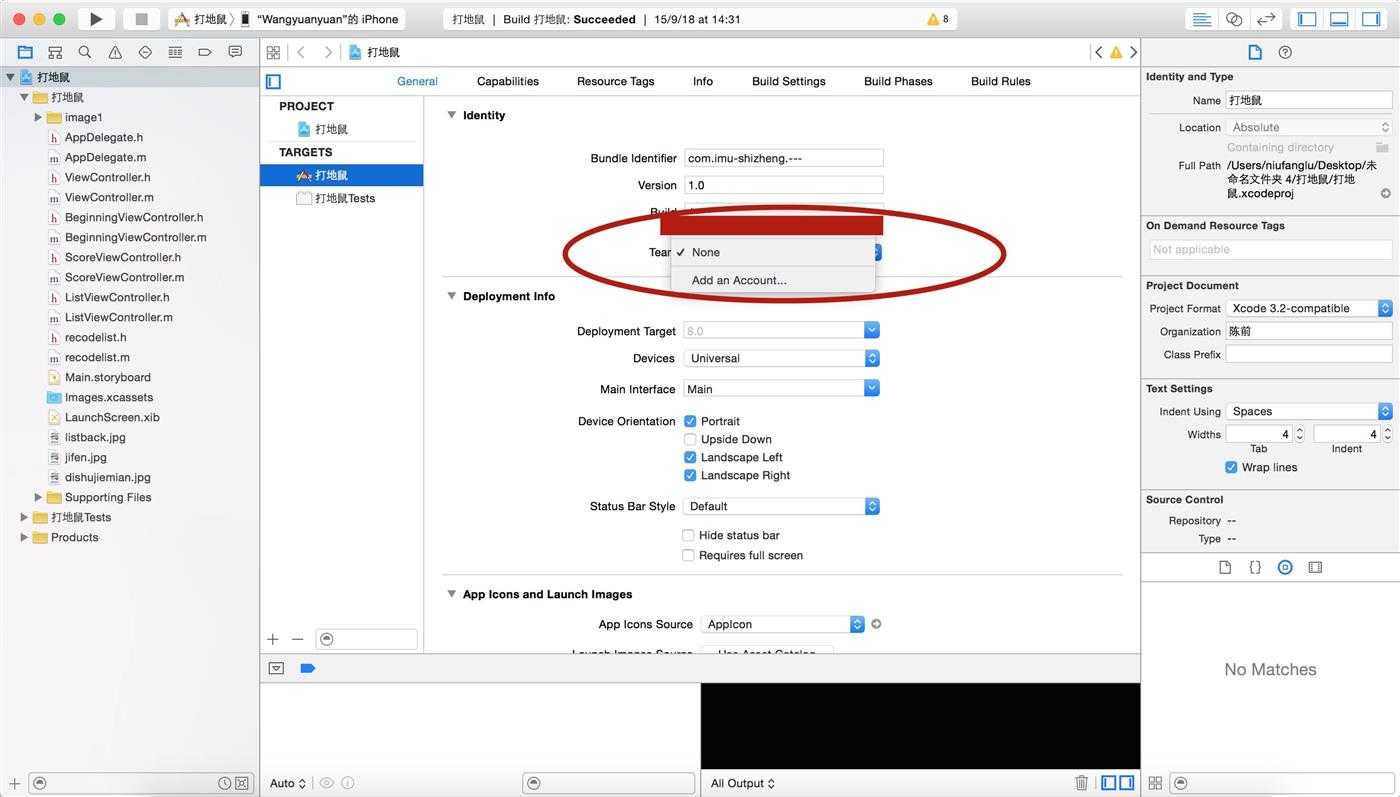
Task: Open the App Icons Source dropdown
Action: (783, 624)
